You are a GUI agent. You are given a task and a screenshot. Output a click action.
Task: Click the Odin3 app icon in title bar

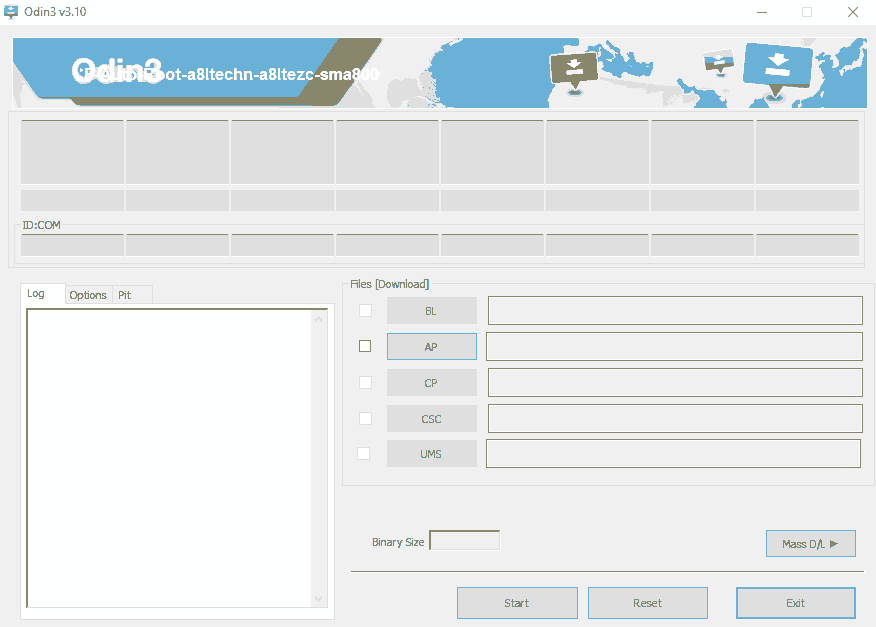click(x=11, y=12)
